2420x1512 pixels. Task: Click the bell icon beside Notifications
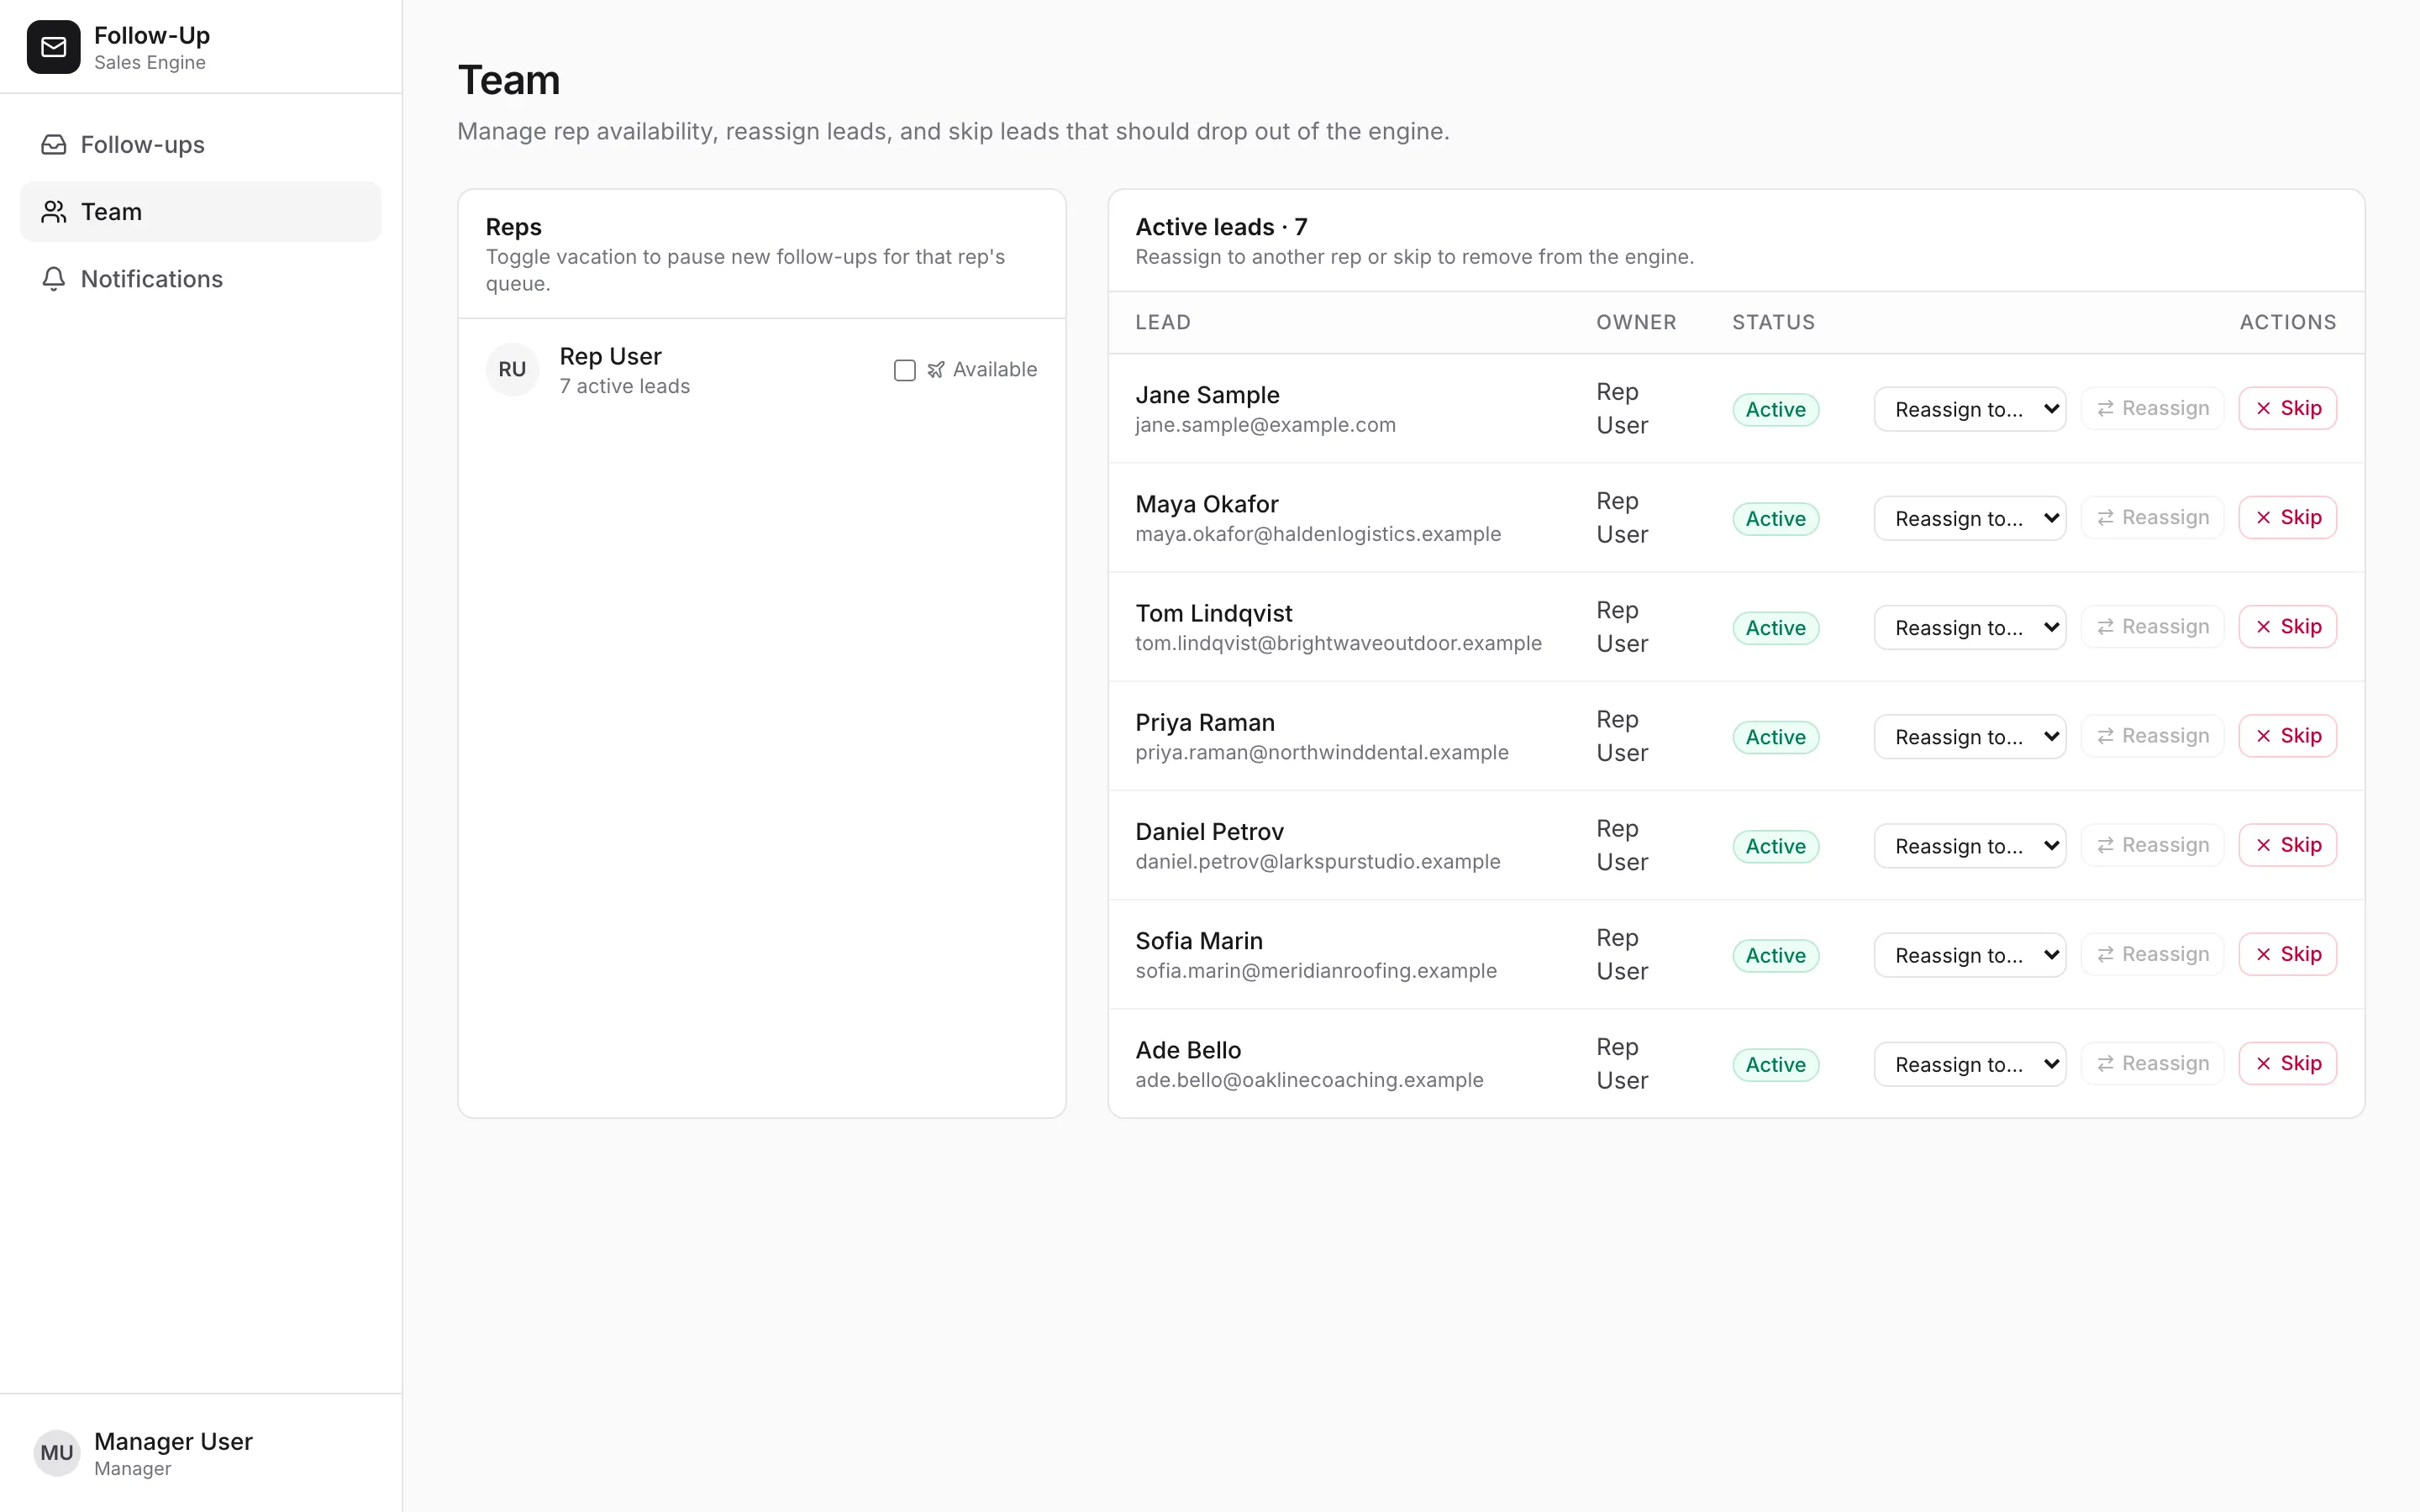pos(54,279)
